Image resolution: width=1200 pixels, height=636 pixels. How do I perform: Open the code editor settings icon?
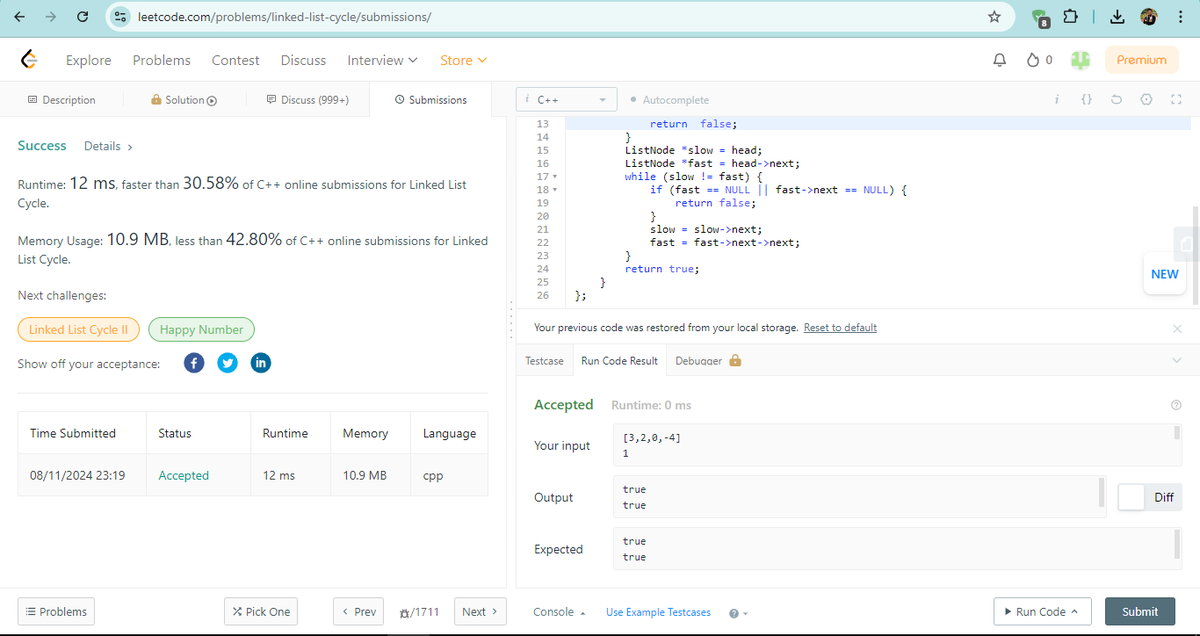coord(1146,100)
